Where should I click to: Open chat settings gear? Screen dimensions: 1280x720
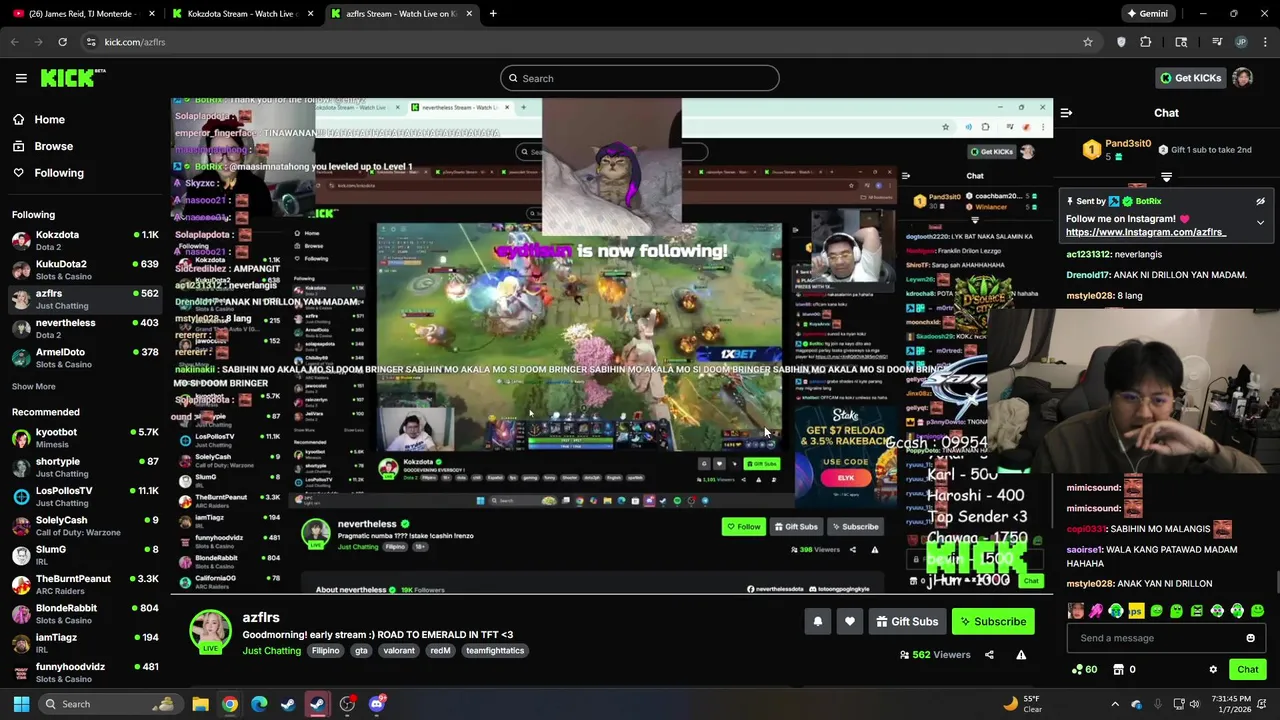point(1213,670)
